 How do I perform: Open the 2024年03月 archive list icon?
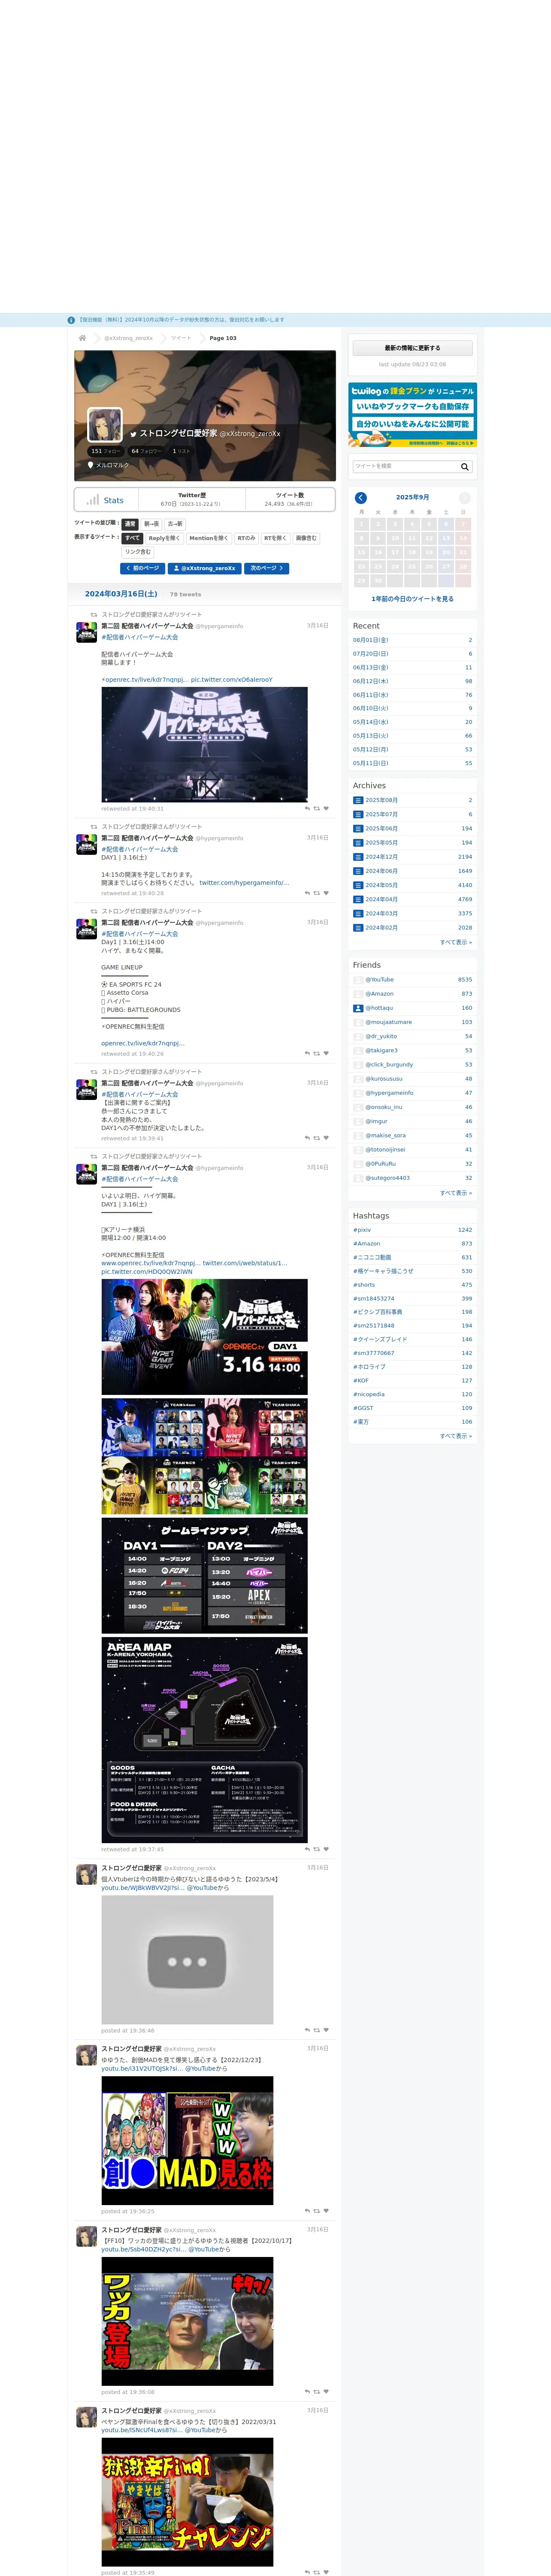click(358, 913)
